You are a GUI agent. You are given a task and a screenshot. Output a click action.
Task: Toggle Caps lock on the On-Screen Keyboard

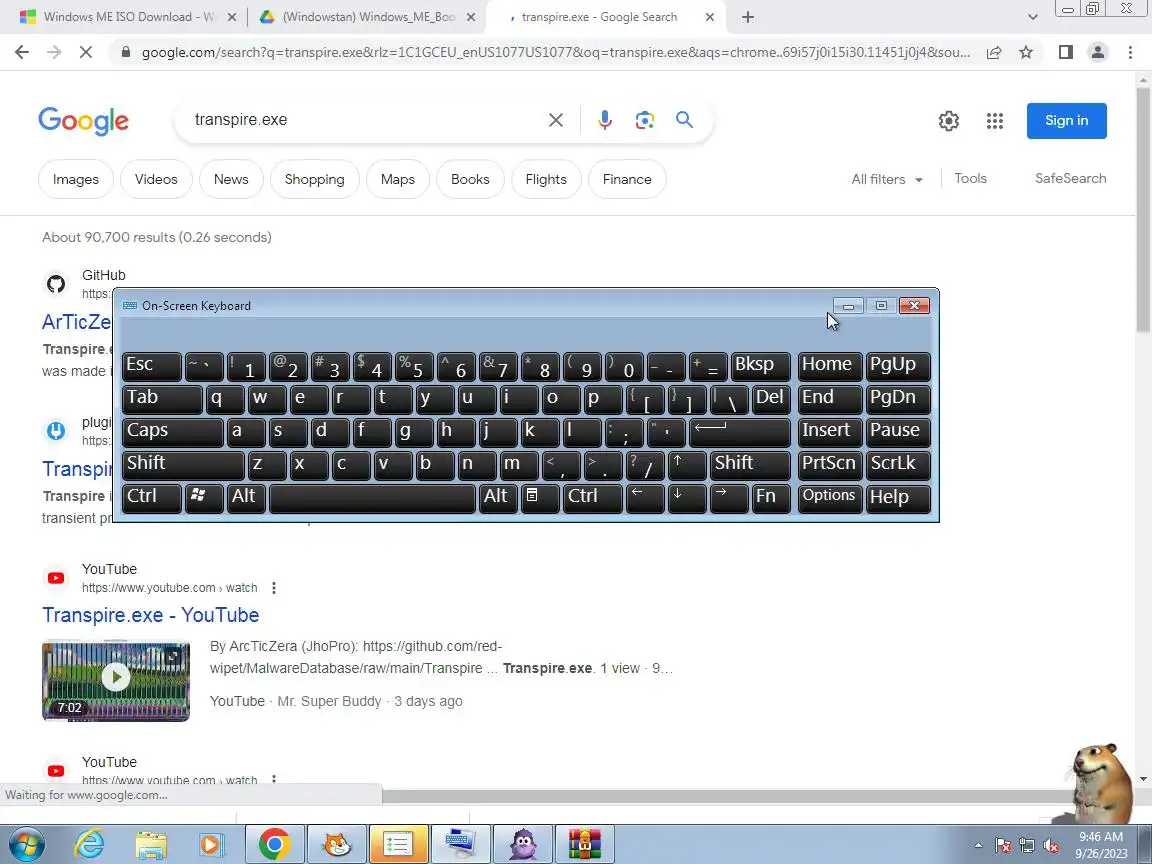[173, 432]
